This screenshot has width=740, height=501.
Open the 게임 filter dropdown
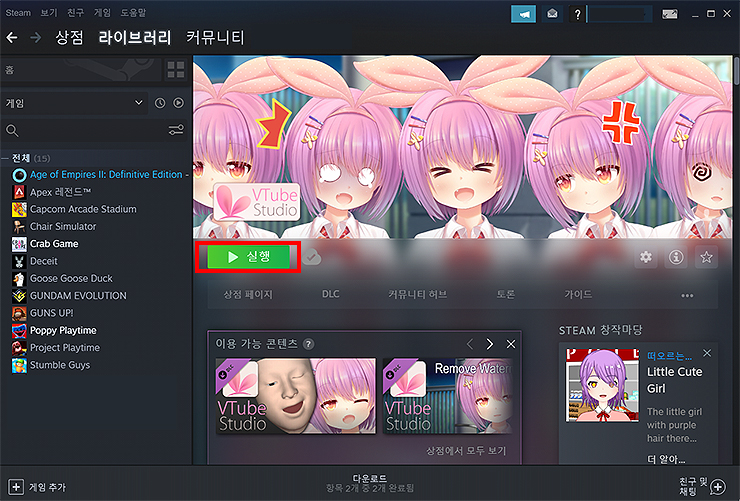click(x=75, y=103)
